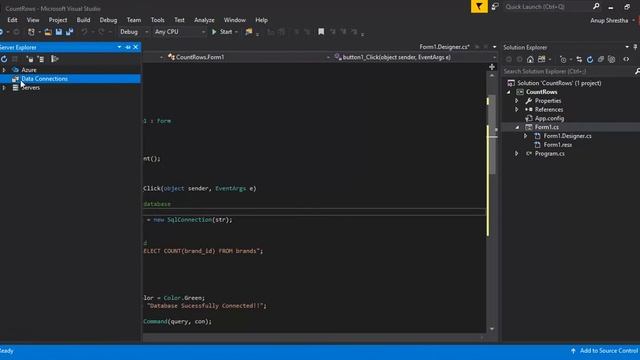640x360 pixels.
Task: Click the yellow notifications filter flag icon
Action: (x=479, y=7)
